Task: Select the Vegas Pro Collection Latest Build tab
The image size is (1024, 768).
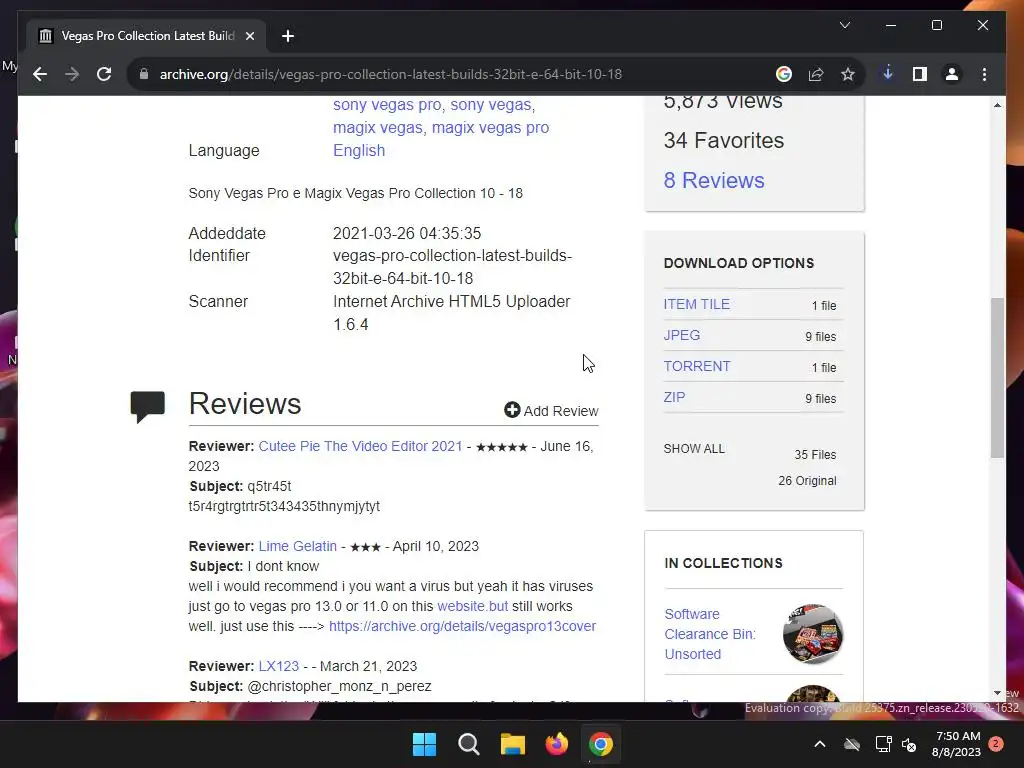Action: 147,36
